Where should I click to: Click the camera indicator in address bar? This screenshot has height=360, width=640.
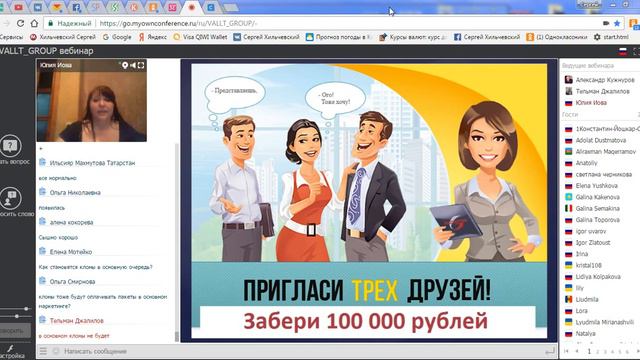point(606,23)
